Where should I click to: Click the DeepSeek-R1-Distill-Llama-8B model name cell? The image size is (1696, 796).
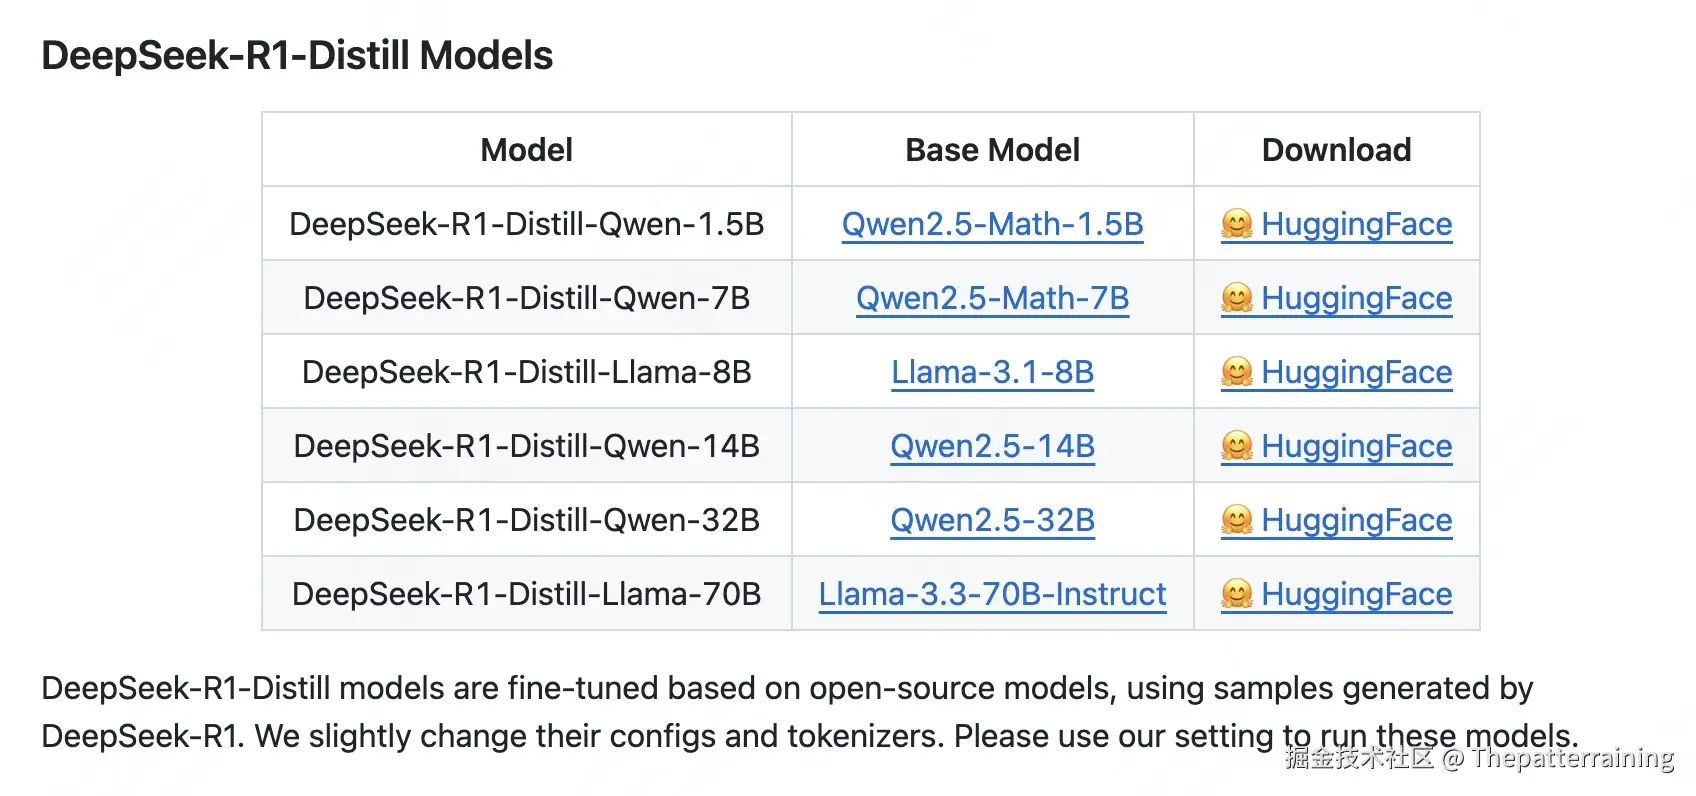point(526,372)
